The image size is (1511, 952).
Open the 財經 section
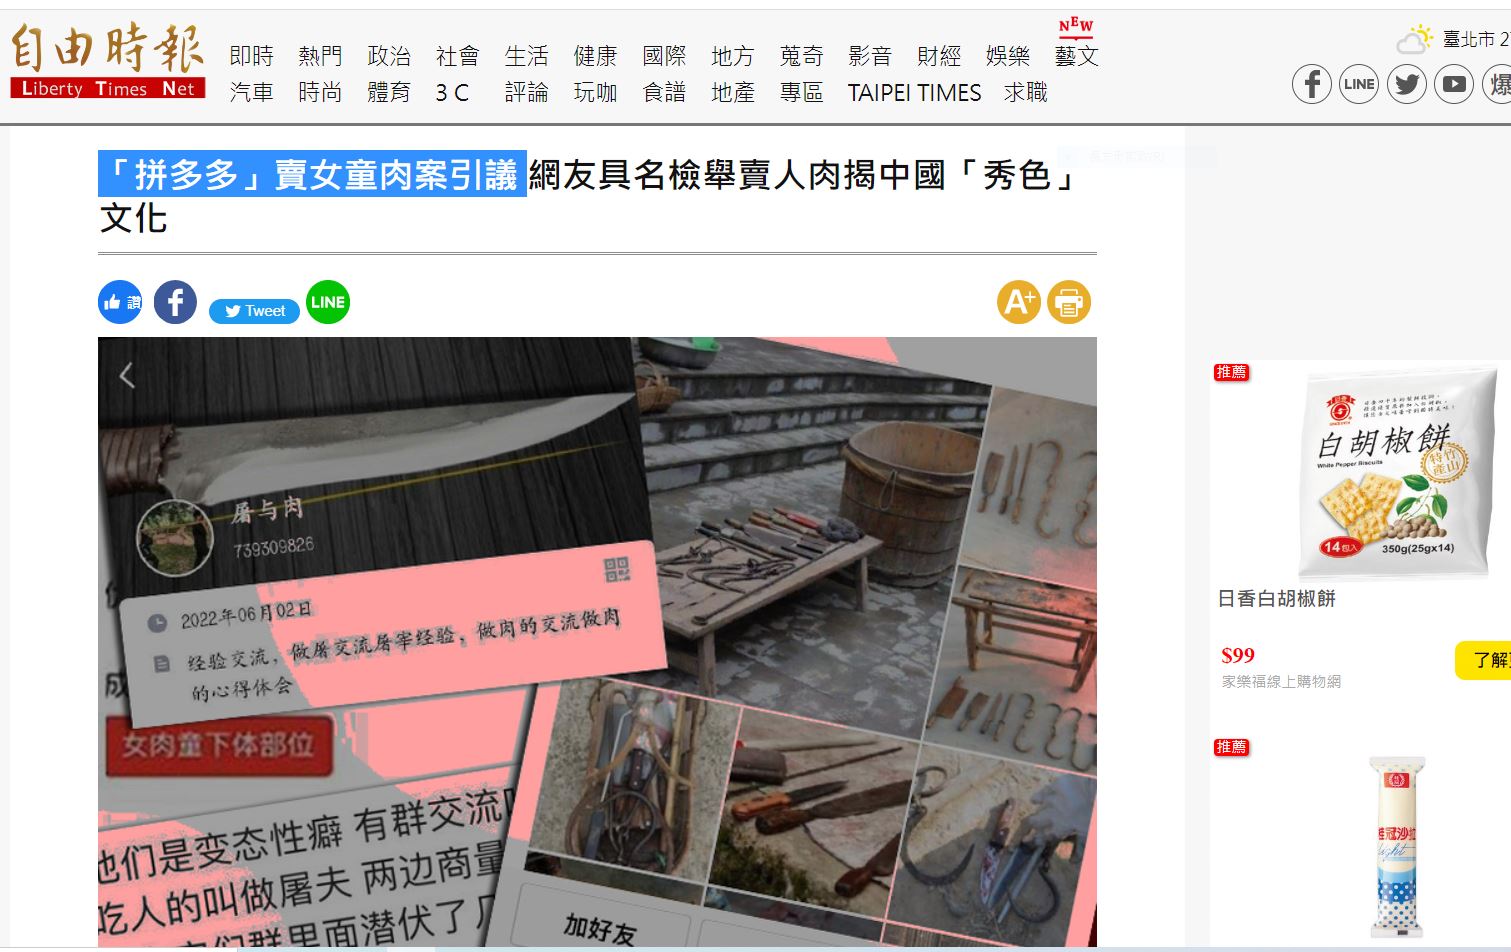pyautogui.click(x=939, y=56)
